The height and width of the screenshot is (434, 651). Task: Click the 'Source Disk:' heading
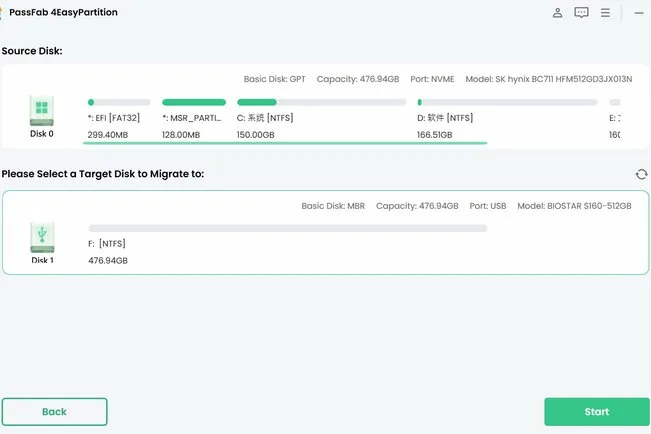pyautogui.click(x=32, y=51)
